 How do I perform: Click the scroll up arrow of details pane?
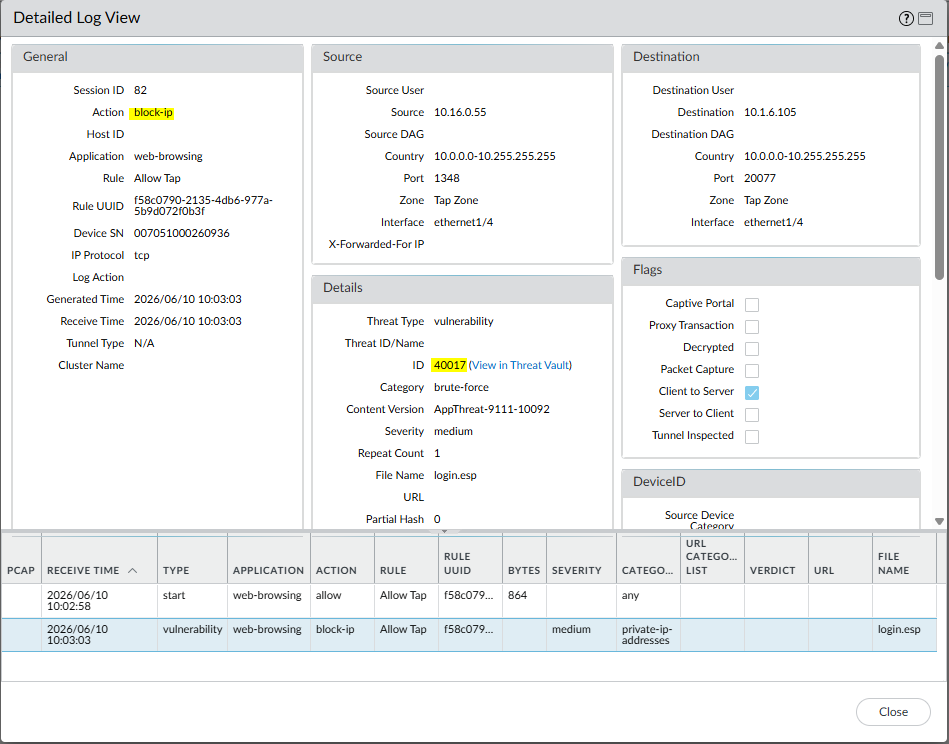click(939, 46)
